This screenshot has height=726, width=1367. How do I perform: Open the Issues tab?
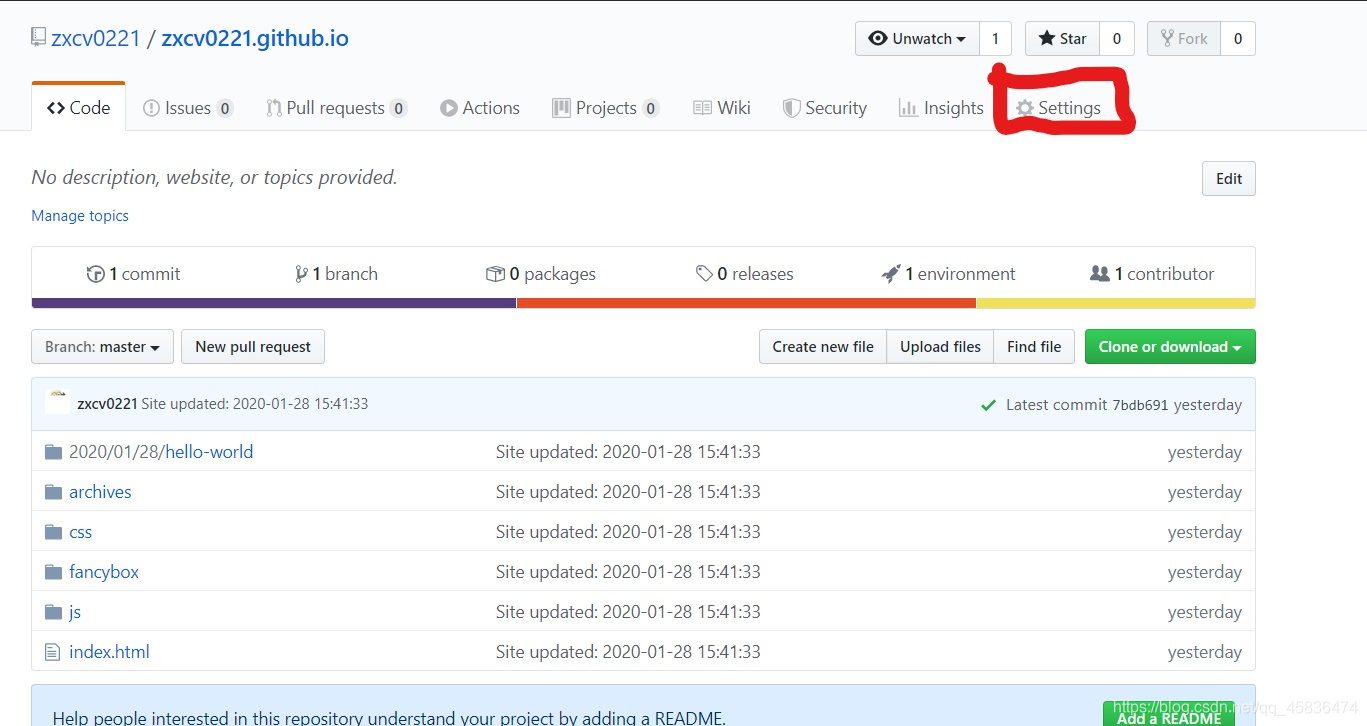tap(188, 108)
